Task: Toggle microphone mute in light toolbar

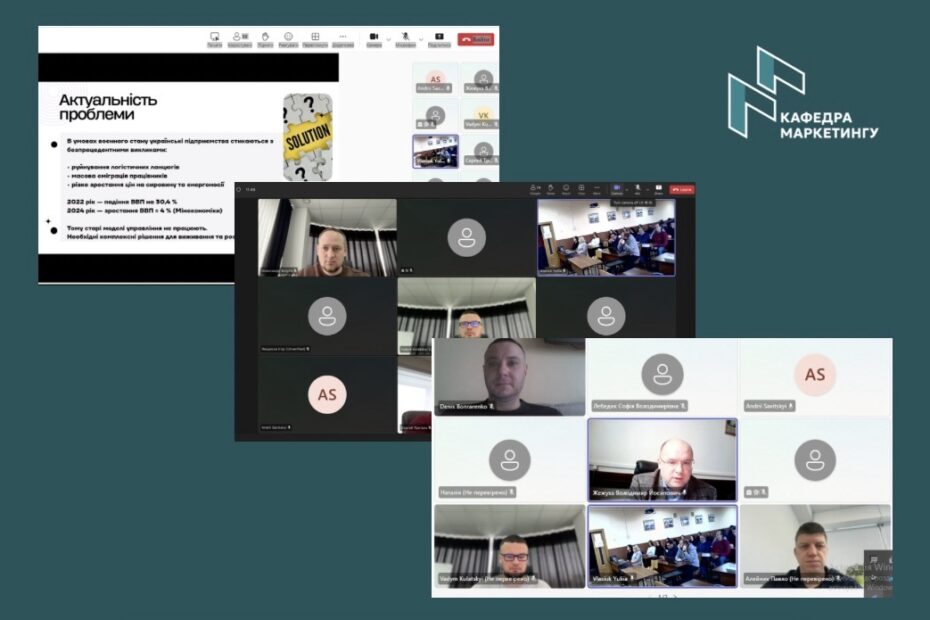Action: pyautogui.click(x=405, y=39)
